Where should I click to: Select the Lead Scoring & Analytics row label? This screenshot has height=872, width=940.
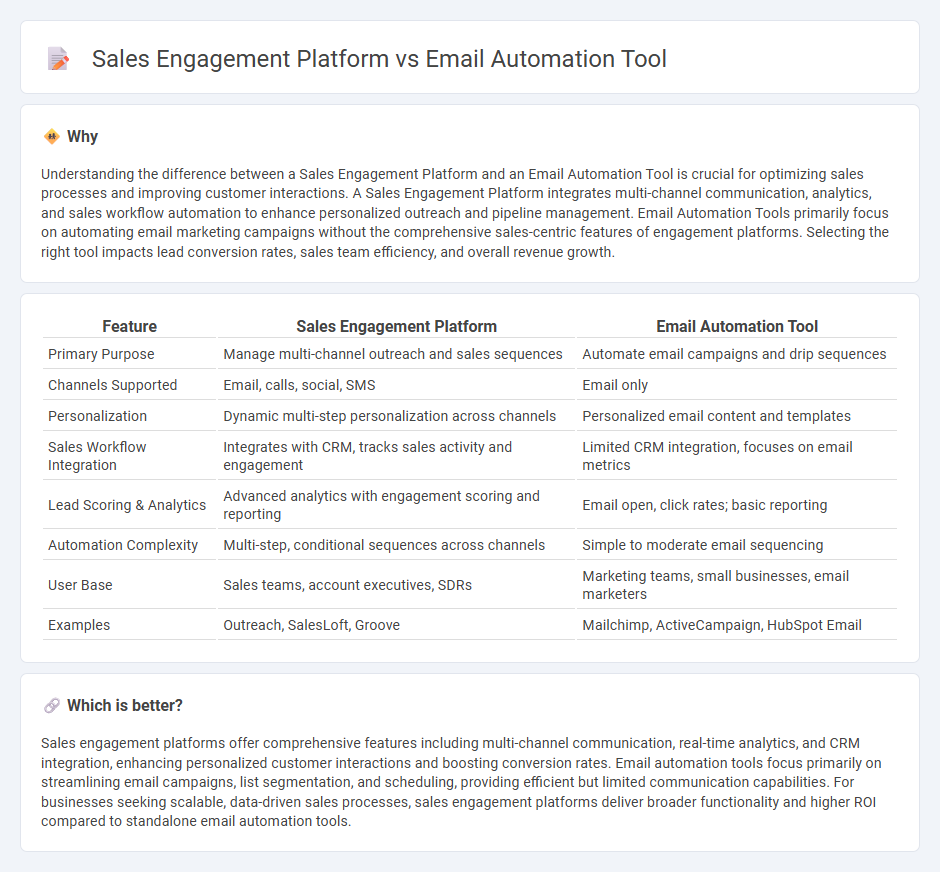point(126,505)
